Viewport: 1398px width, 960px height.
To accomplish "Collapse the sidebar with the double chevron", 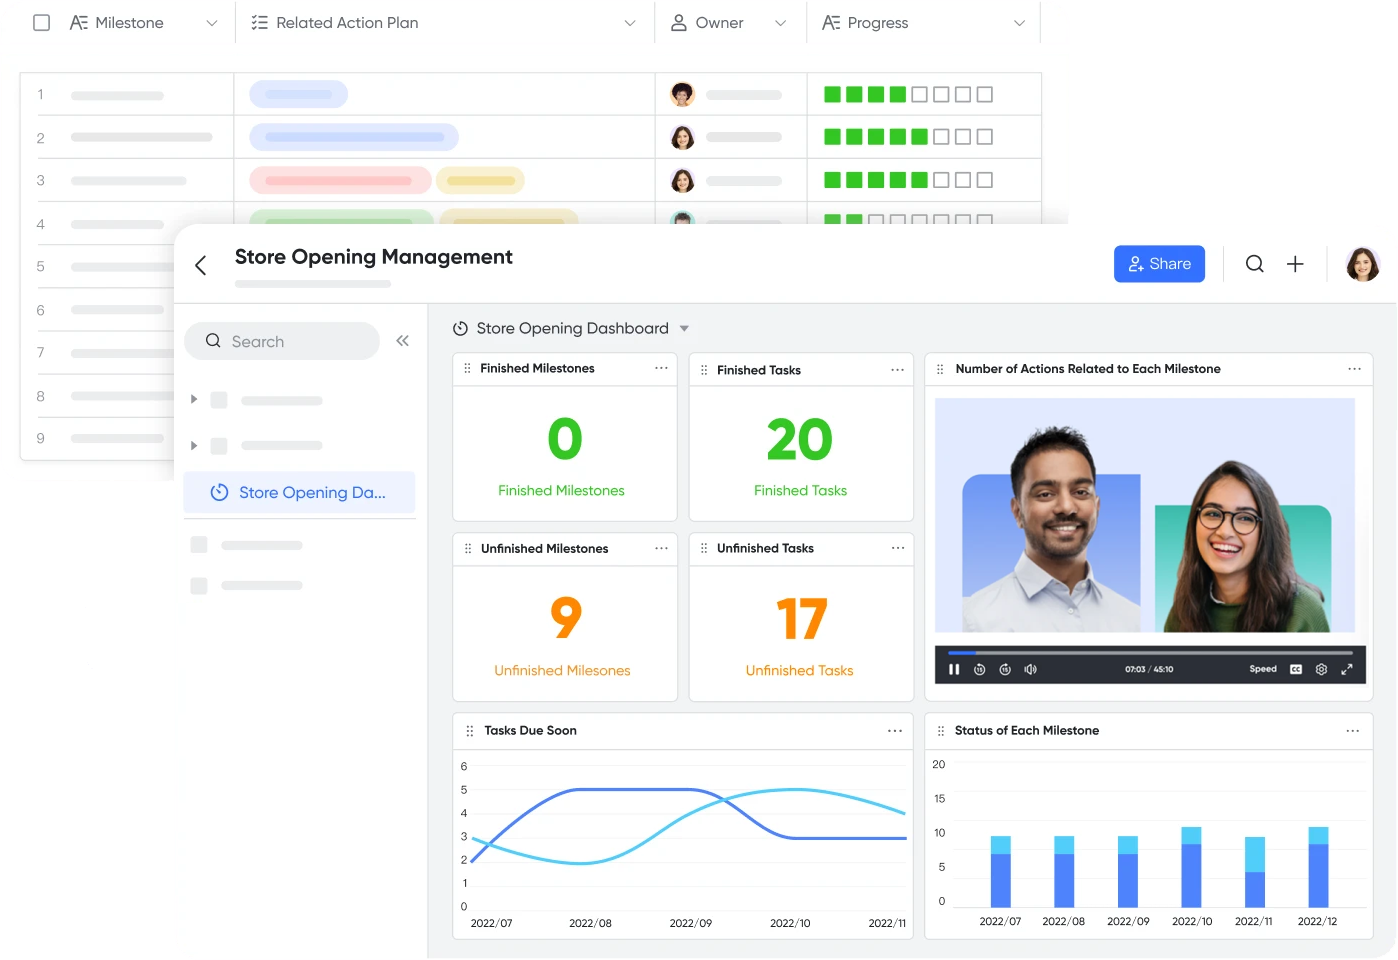I will pyautogui.click(x=402, y=341).
